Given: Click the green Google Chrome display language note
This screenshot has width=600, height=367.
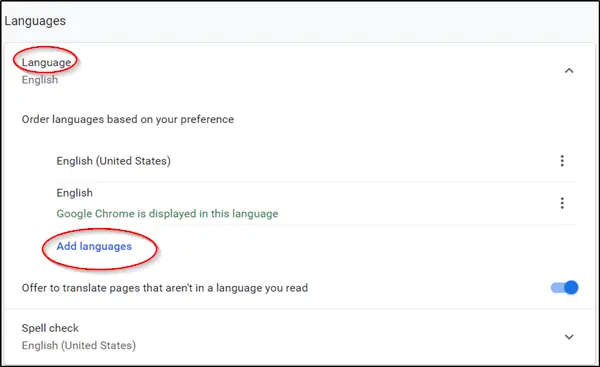Looking at the screenshot, I should click(167, 214).
